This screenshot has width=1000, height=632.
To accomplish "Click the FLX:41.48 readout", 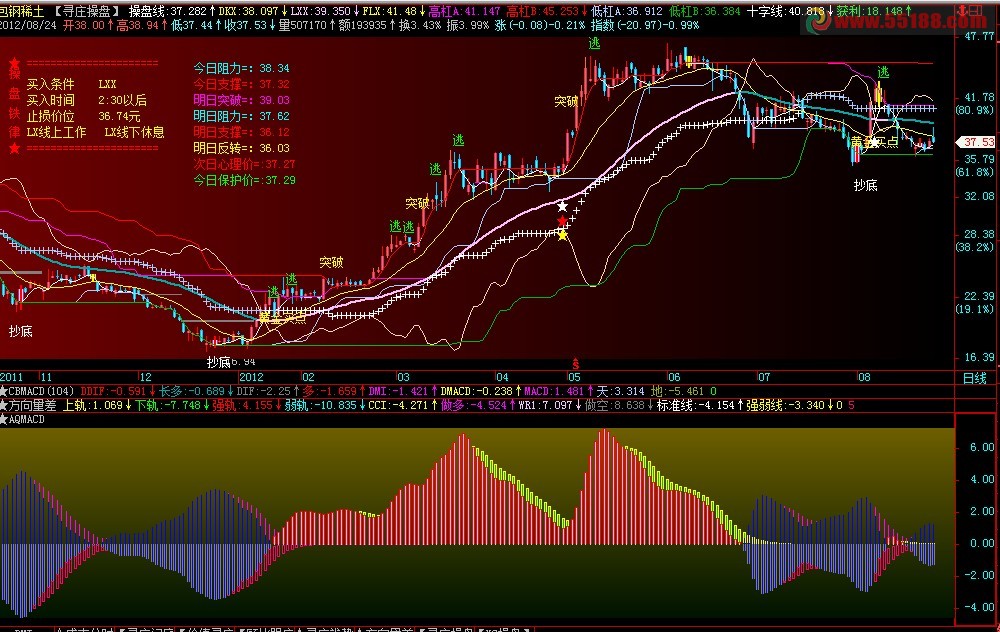I will pyautogui.click(x=390, y=11).
